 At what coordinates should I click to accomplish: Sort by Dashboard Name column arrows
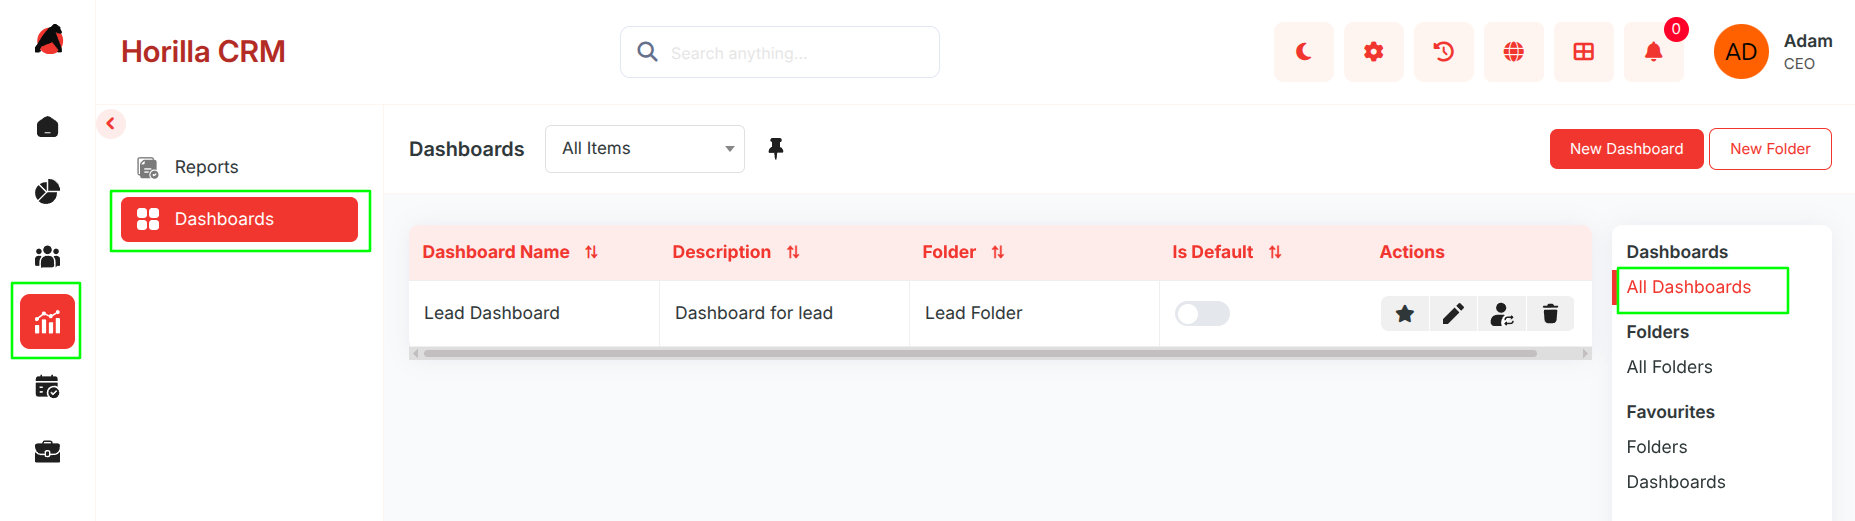tap(591, 252)
